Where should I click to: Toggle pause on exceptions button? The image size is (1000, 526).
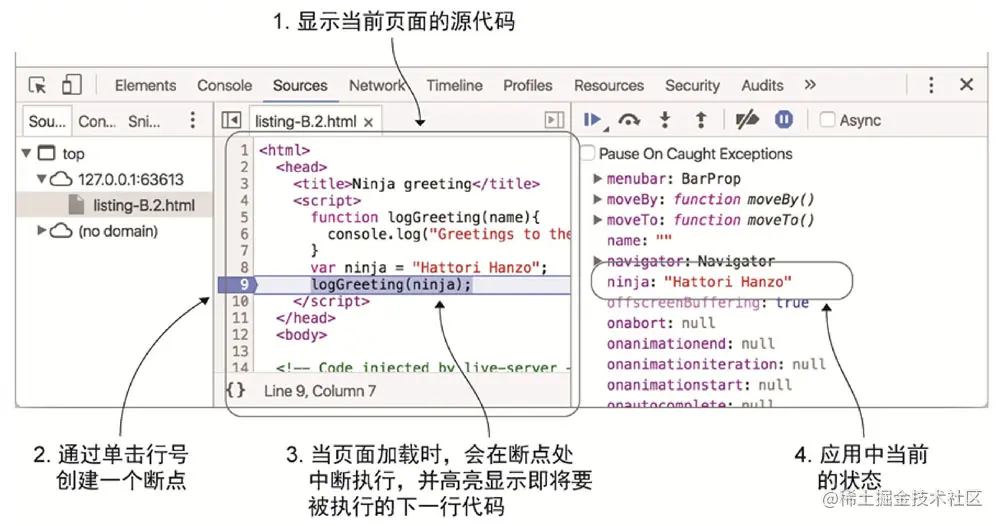pos(784,119)
